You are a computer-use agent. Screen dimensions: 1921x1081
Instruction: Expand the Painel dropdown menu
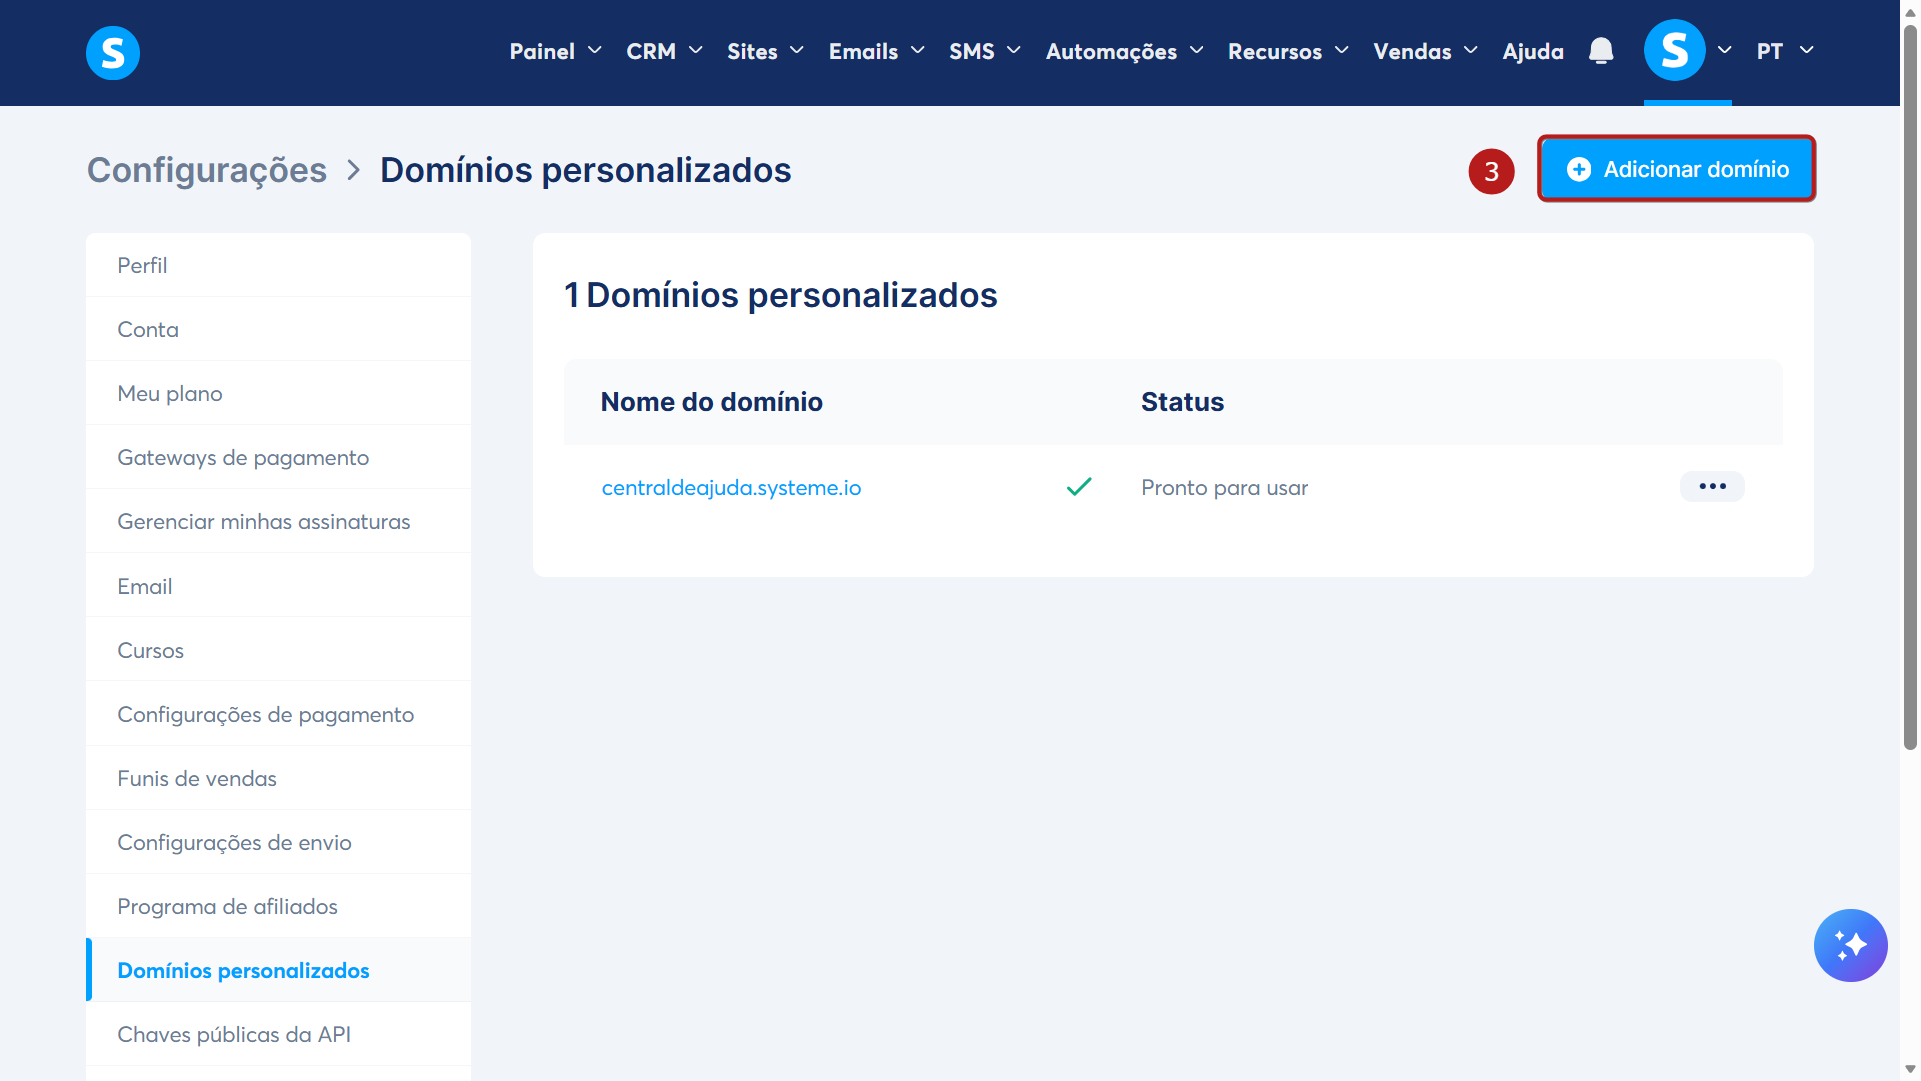pyautogui.click(x=555, y=51)
